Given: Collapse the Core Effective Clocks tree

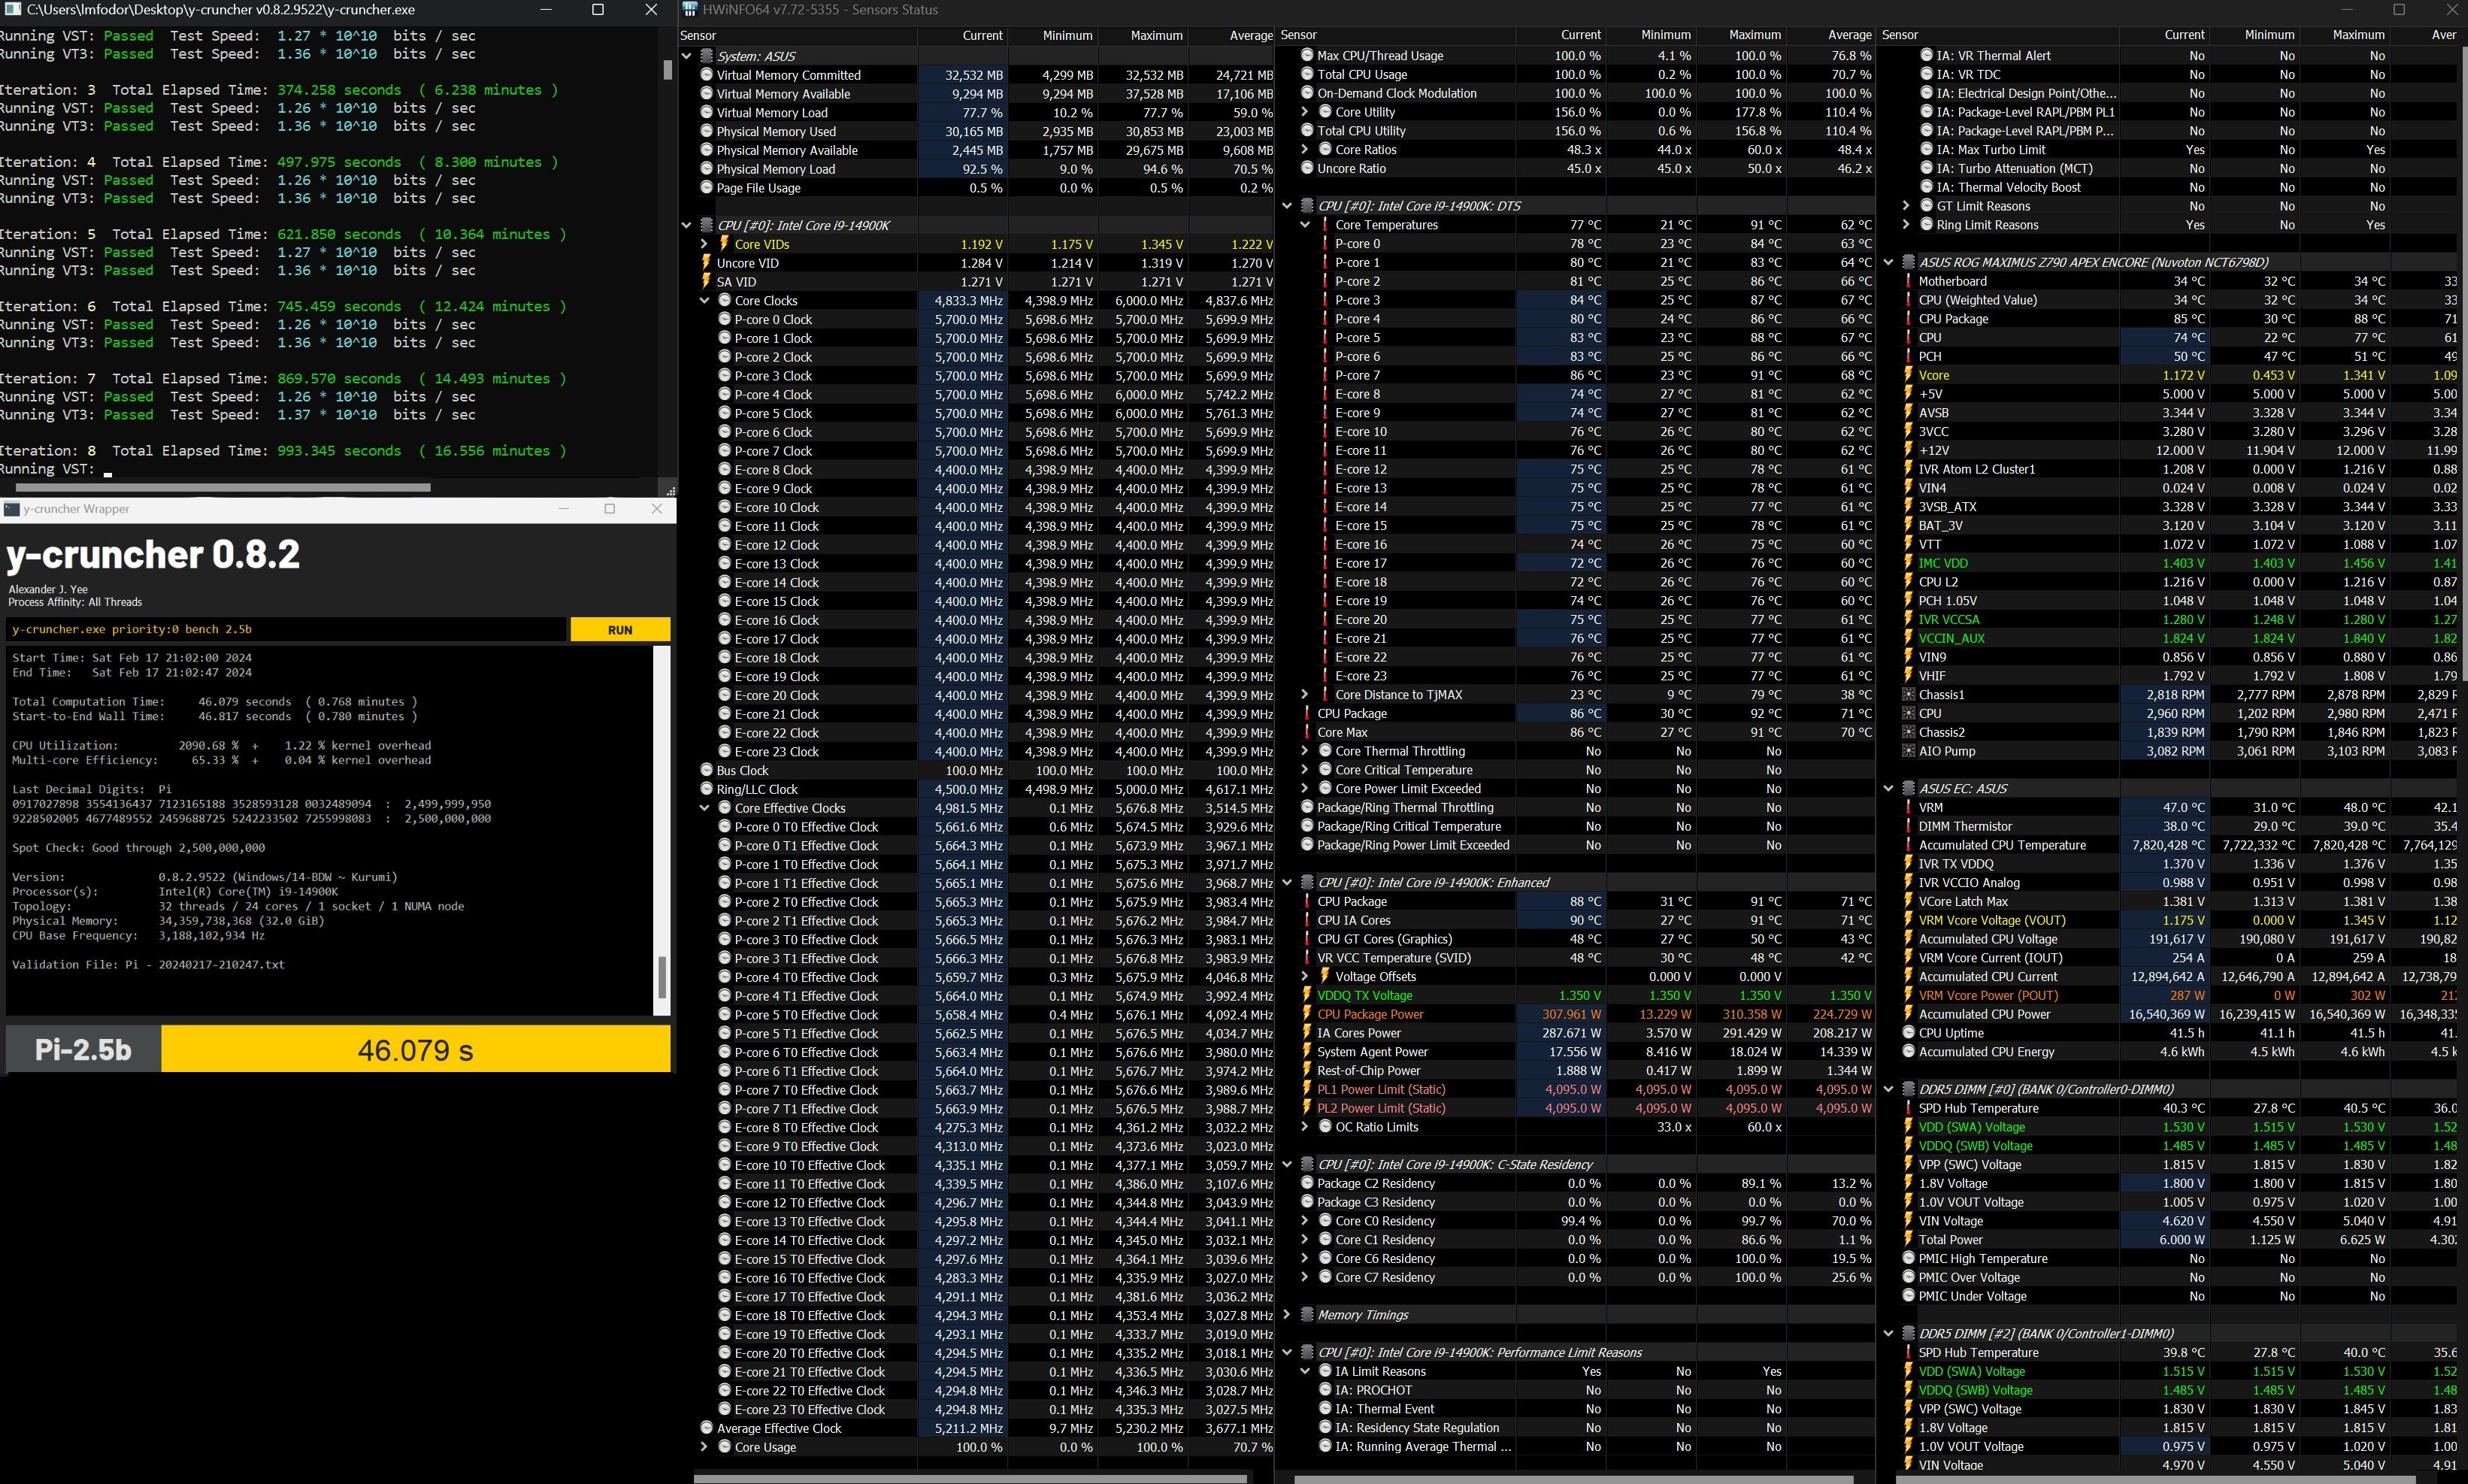Looking at the screenshot, I should pos(705,808).
